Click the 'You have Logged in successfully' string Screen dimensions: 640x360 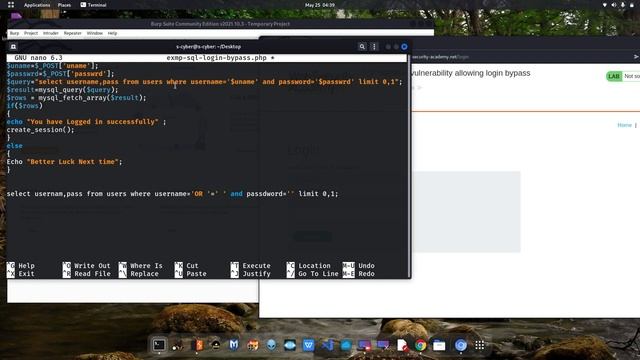point(92,122)
